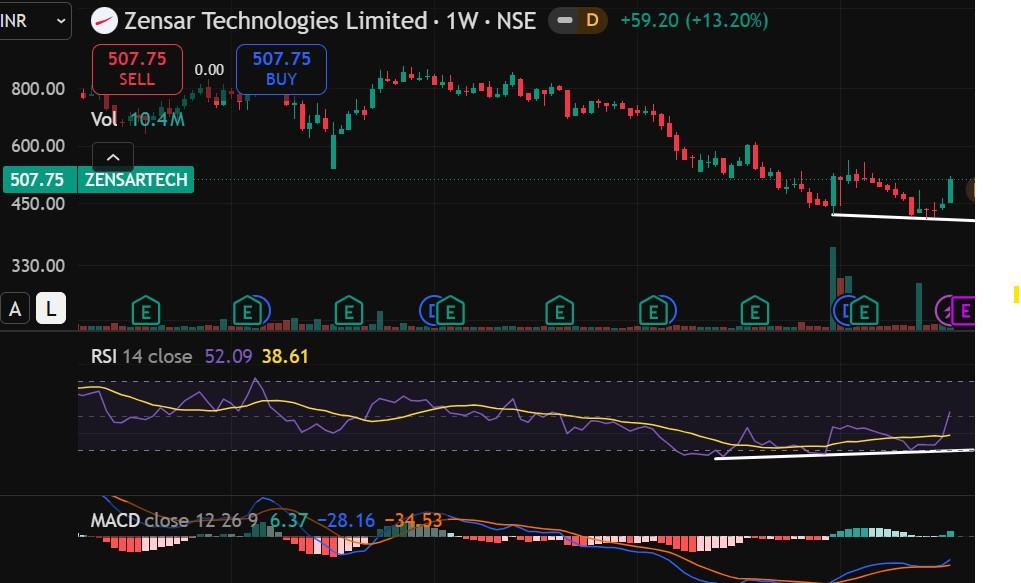Click the MACD histogram value 6.37
1021x583 pixels.
coord(288,520)
